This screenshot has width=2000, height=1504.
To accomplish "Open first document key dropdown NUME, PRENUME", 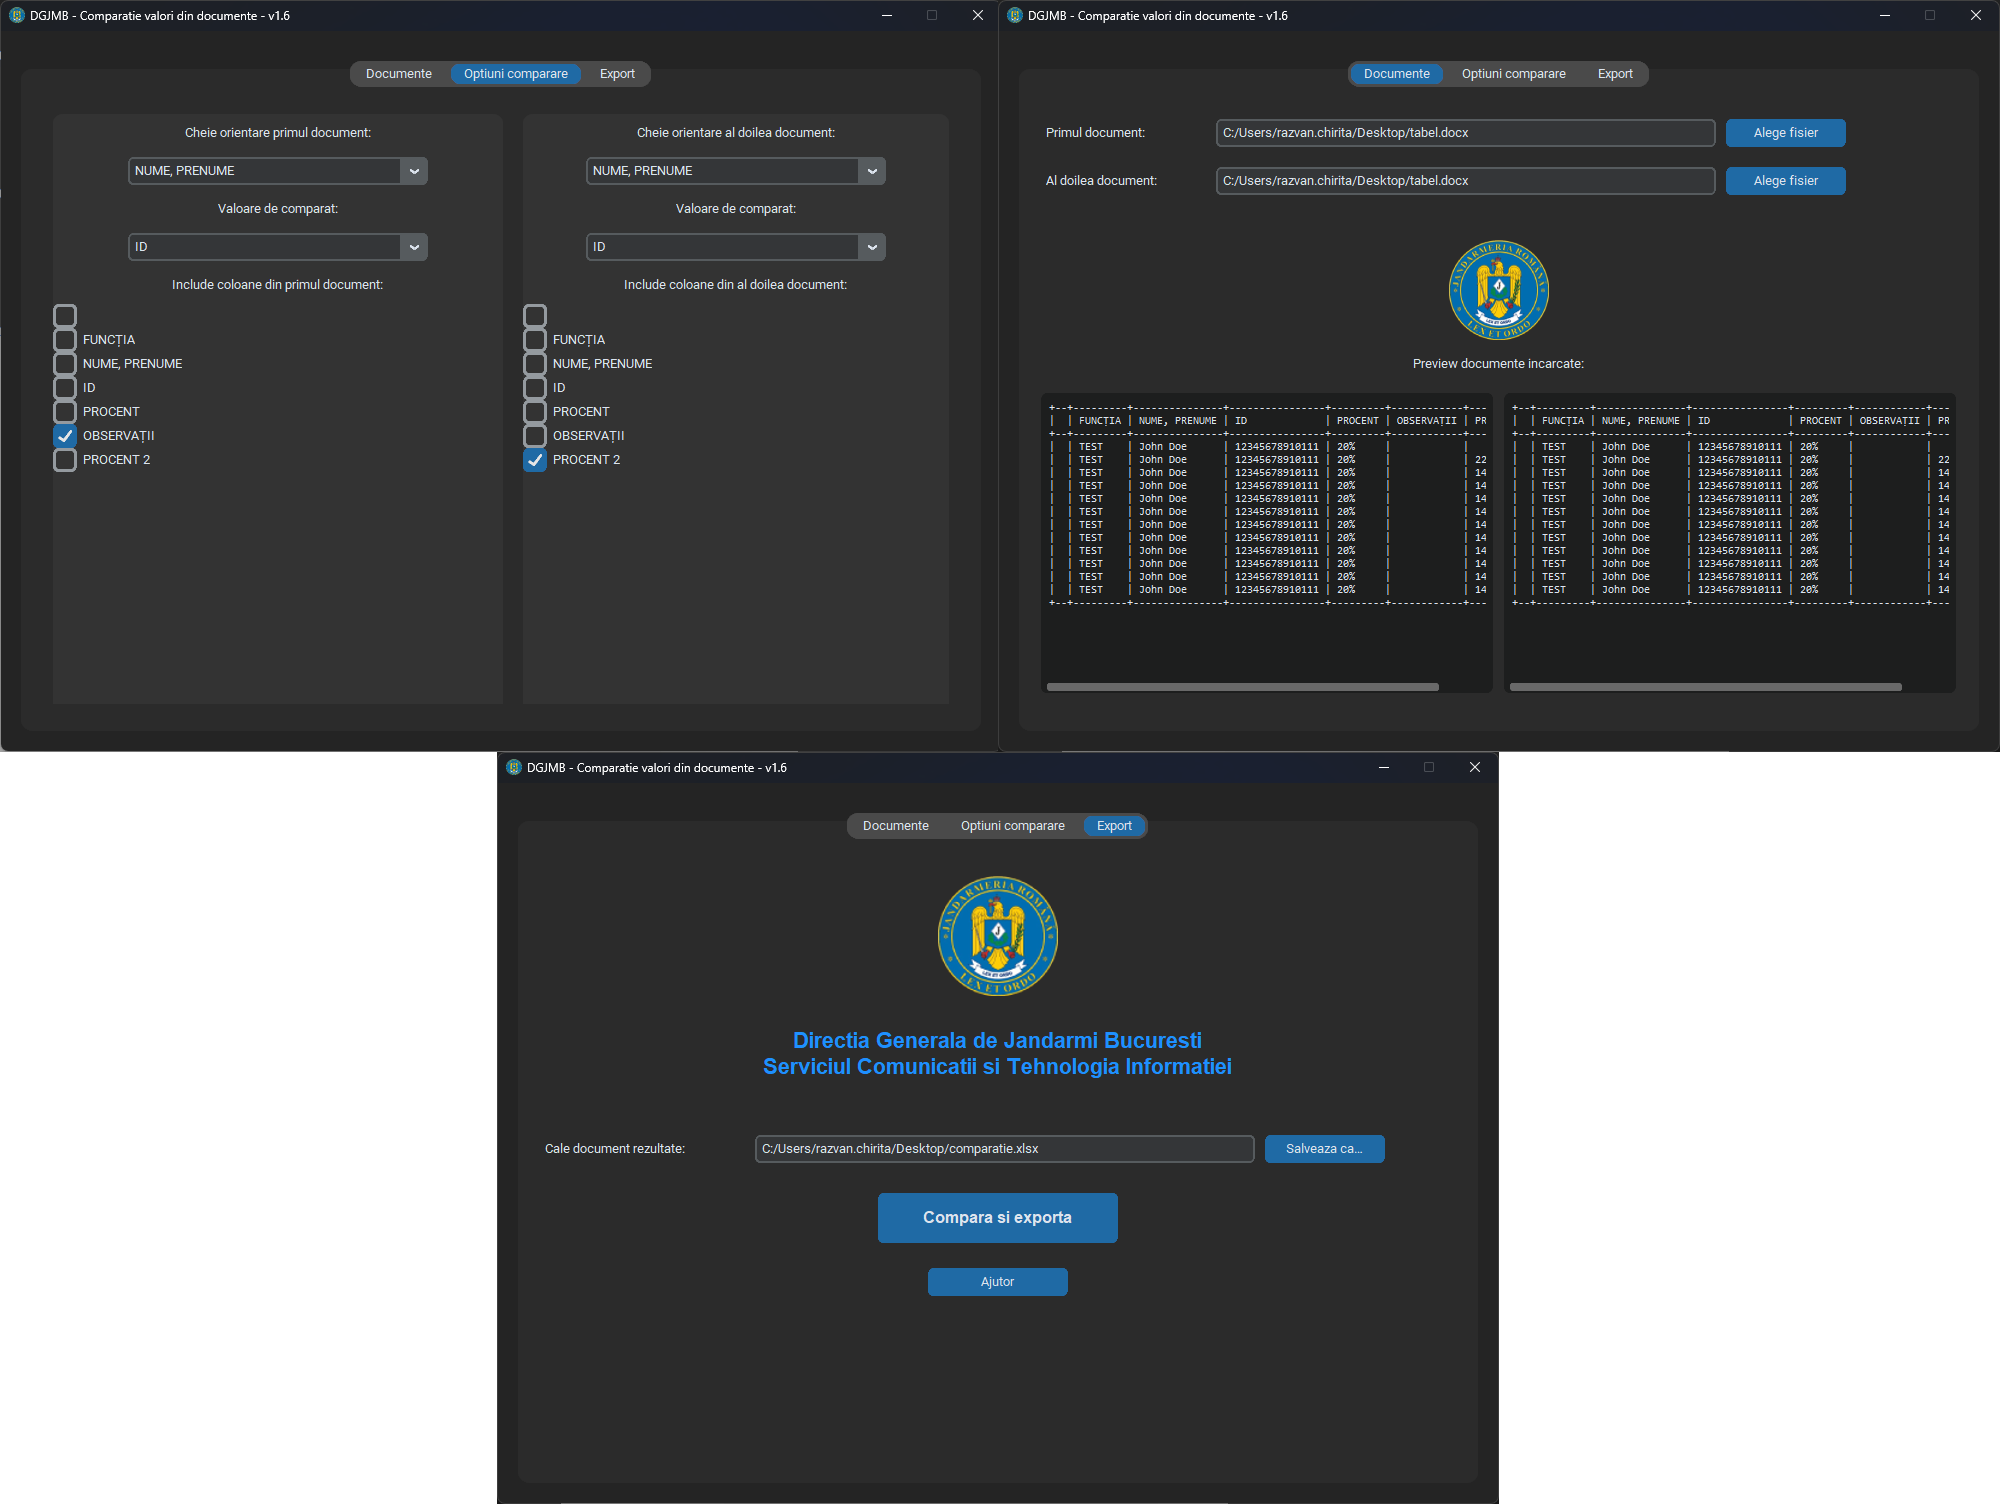I will [x=277, y=171].
